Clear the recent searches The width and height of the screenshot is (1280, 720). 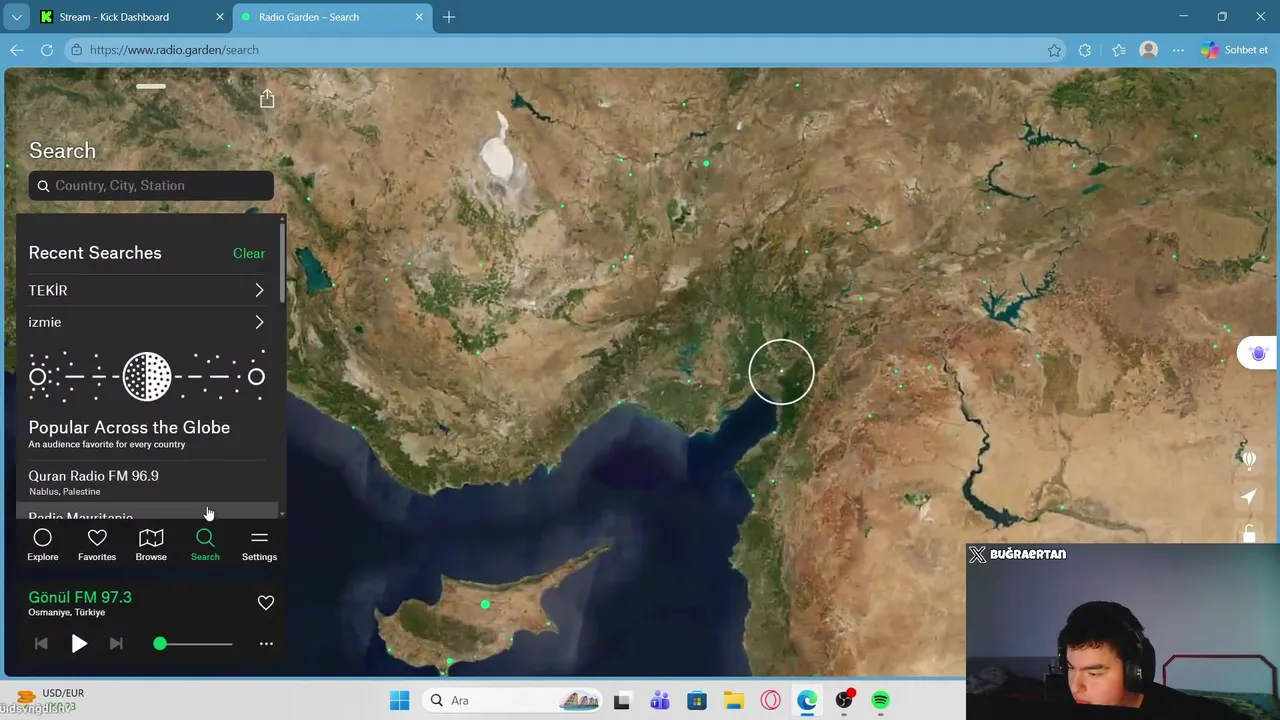[249, 253]
